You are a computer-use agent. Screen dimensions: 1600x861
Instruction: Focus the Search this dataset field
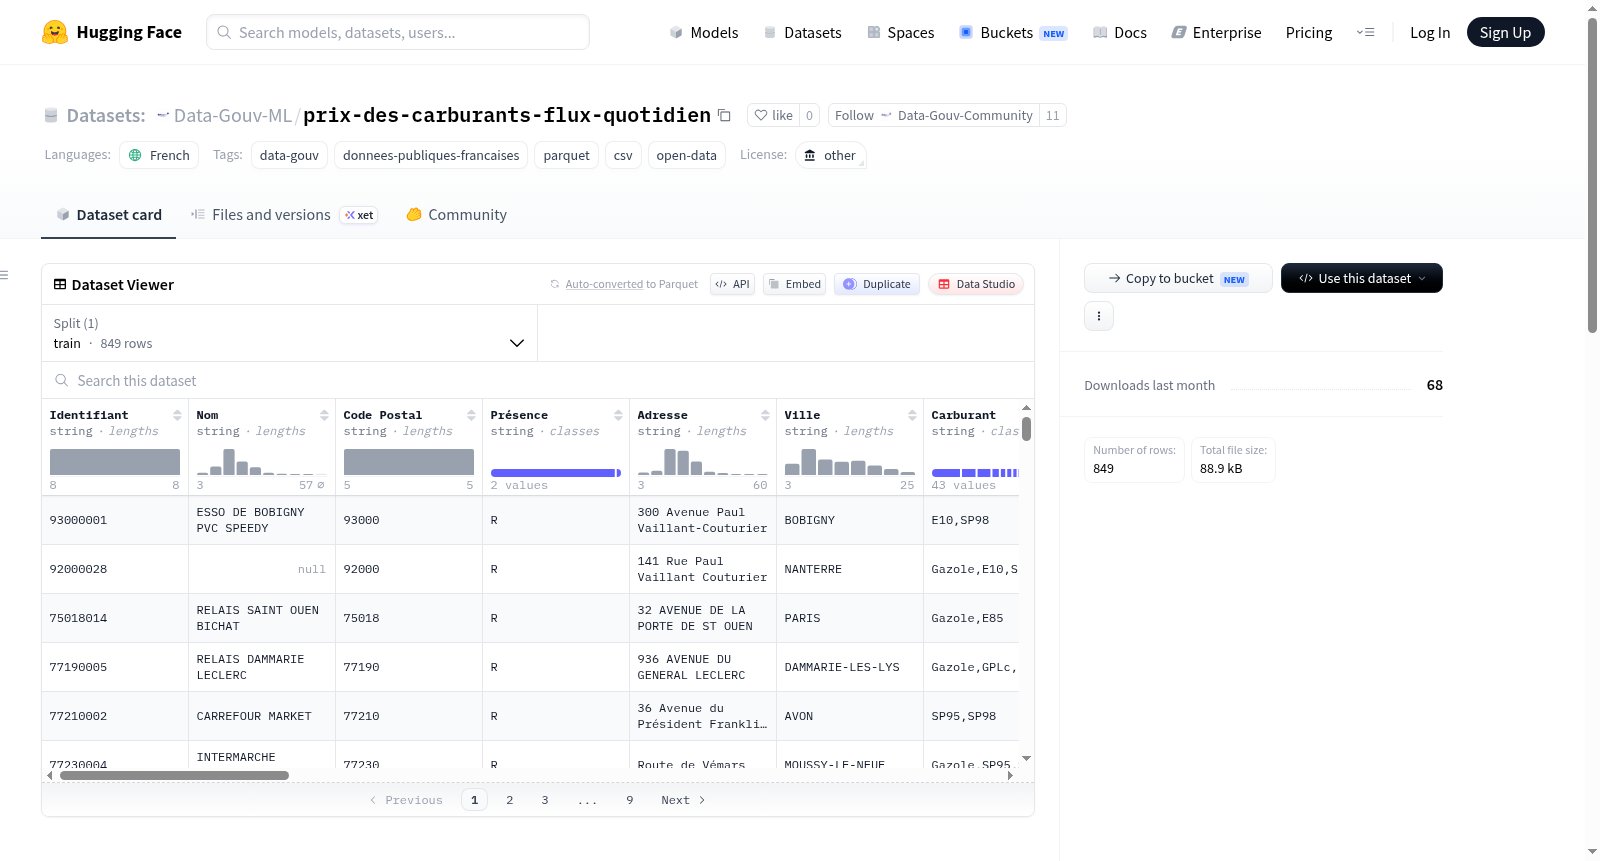[x=538, y=380]
